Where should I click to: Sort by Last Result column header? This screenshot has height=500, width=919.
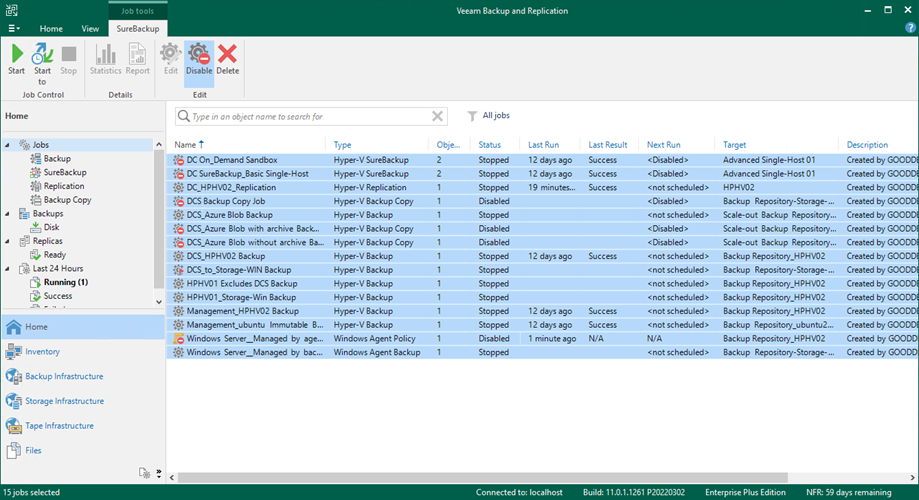click(608, 145)
